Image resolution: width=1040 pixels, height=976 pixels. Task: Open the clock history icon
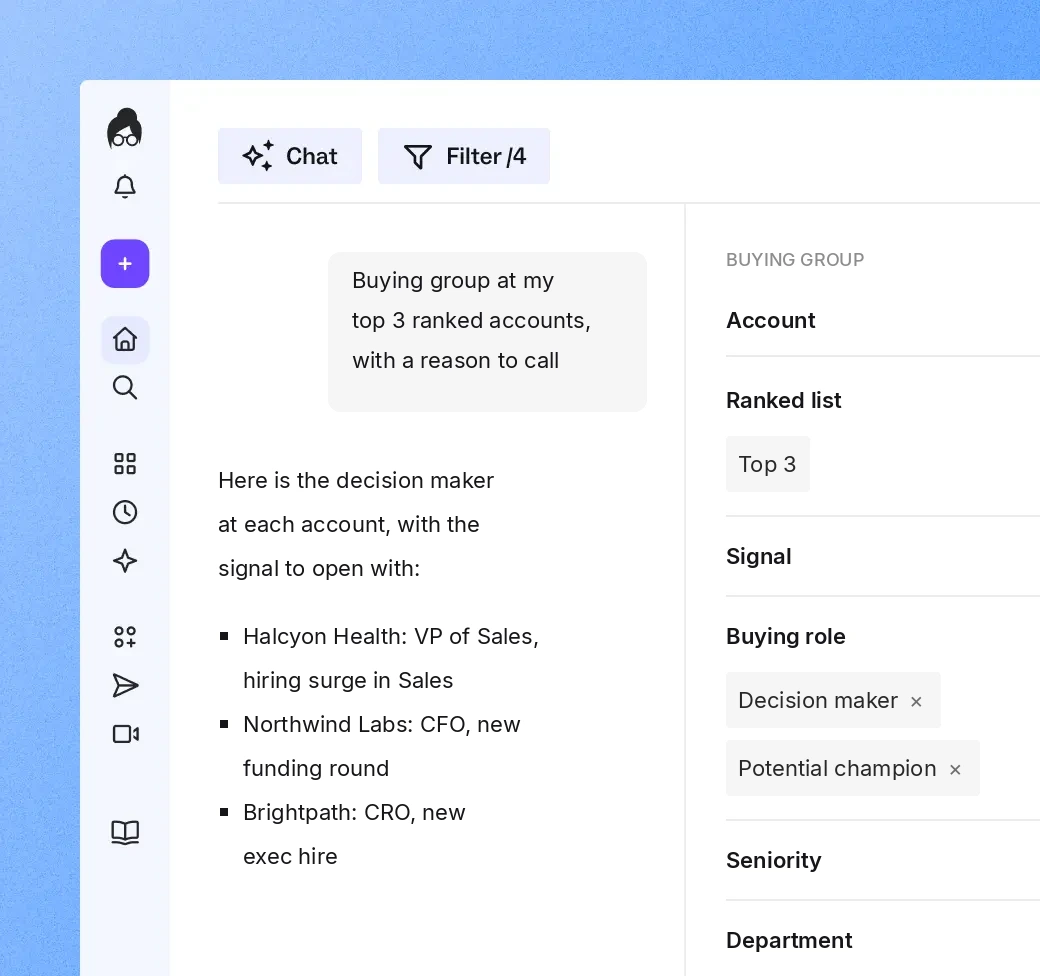coord(125,513)
